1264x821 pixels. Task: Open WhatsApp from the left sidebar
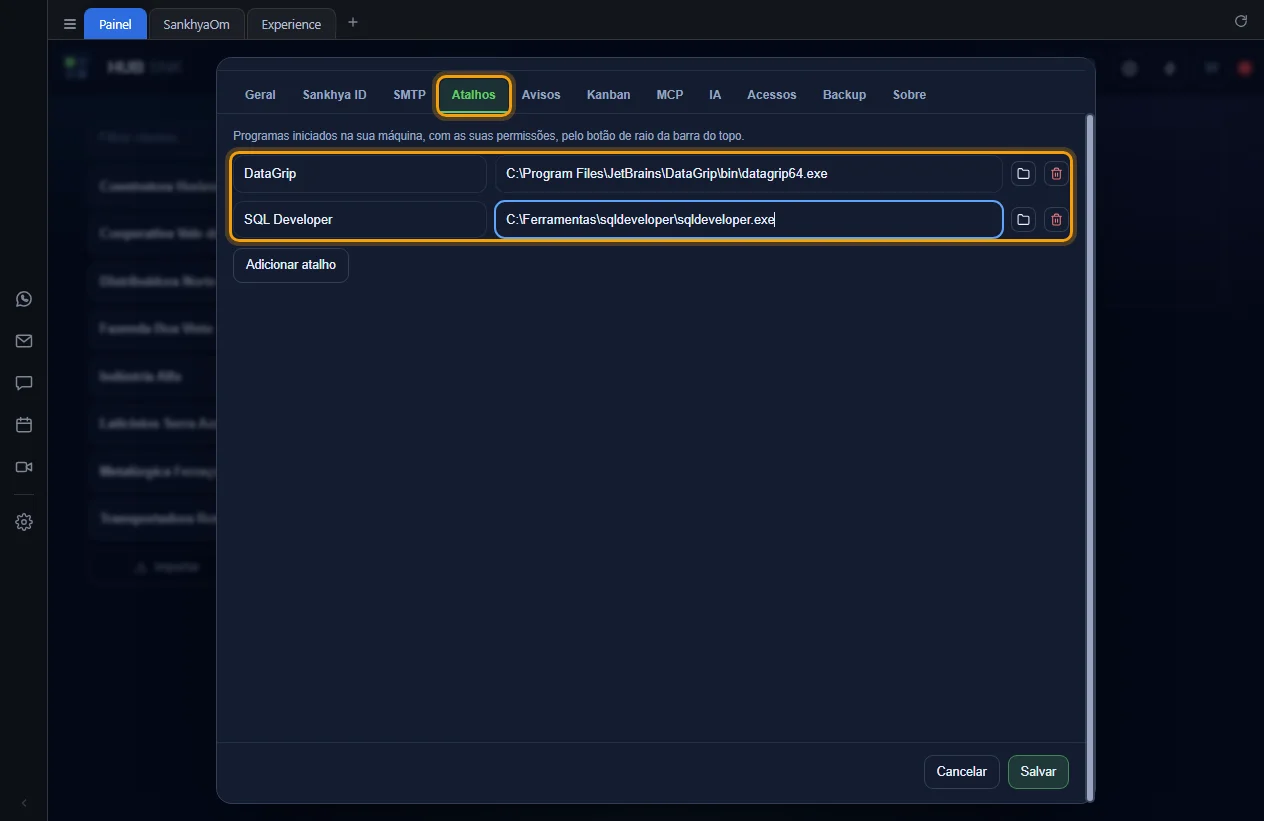point(24,299)
